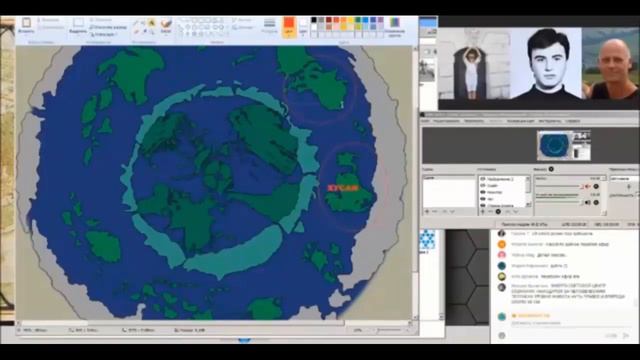The width and height of the screenshot is (640, 360).
Task: Expand the Brushes dropdown arrow
Action: tap(166, 35)
